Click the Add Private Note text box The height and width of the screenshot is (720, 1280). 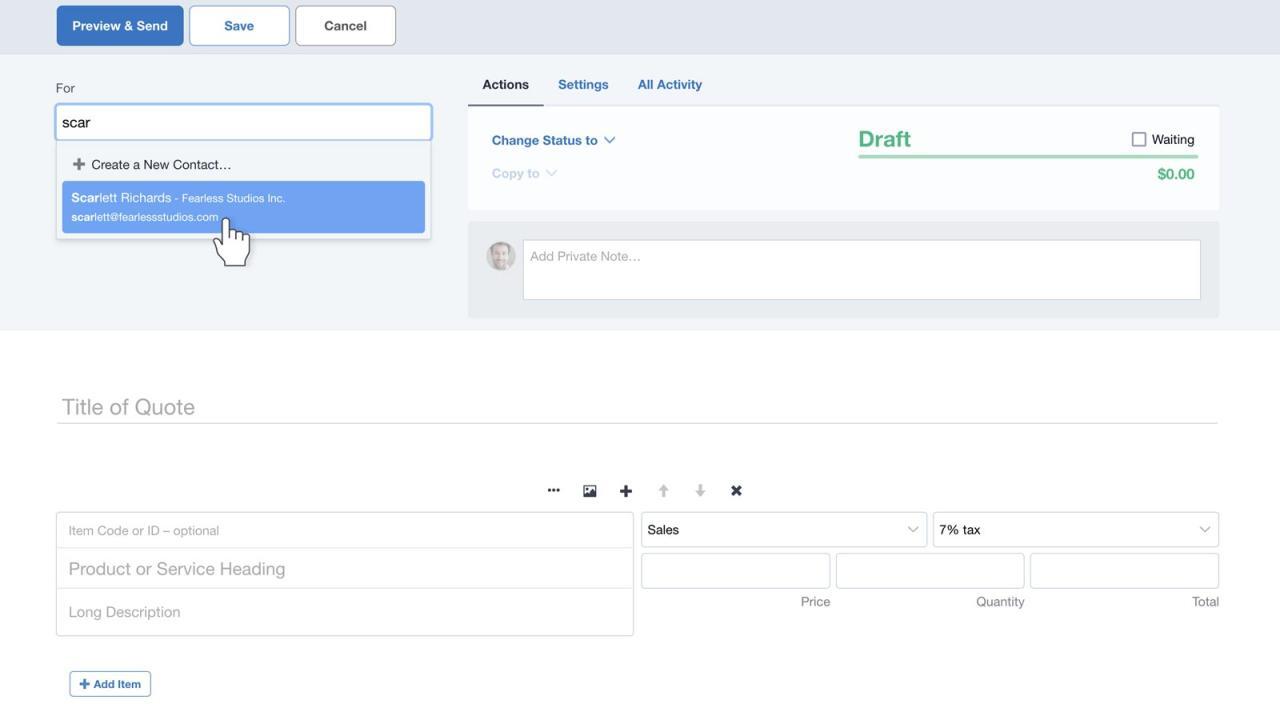[x=861, y=270]
